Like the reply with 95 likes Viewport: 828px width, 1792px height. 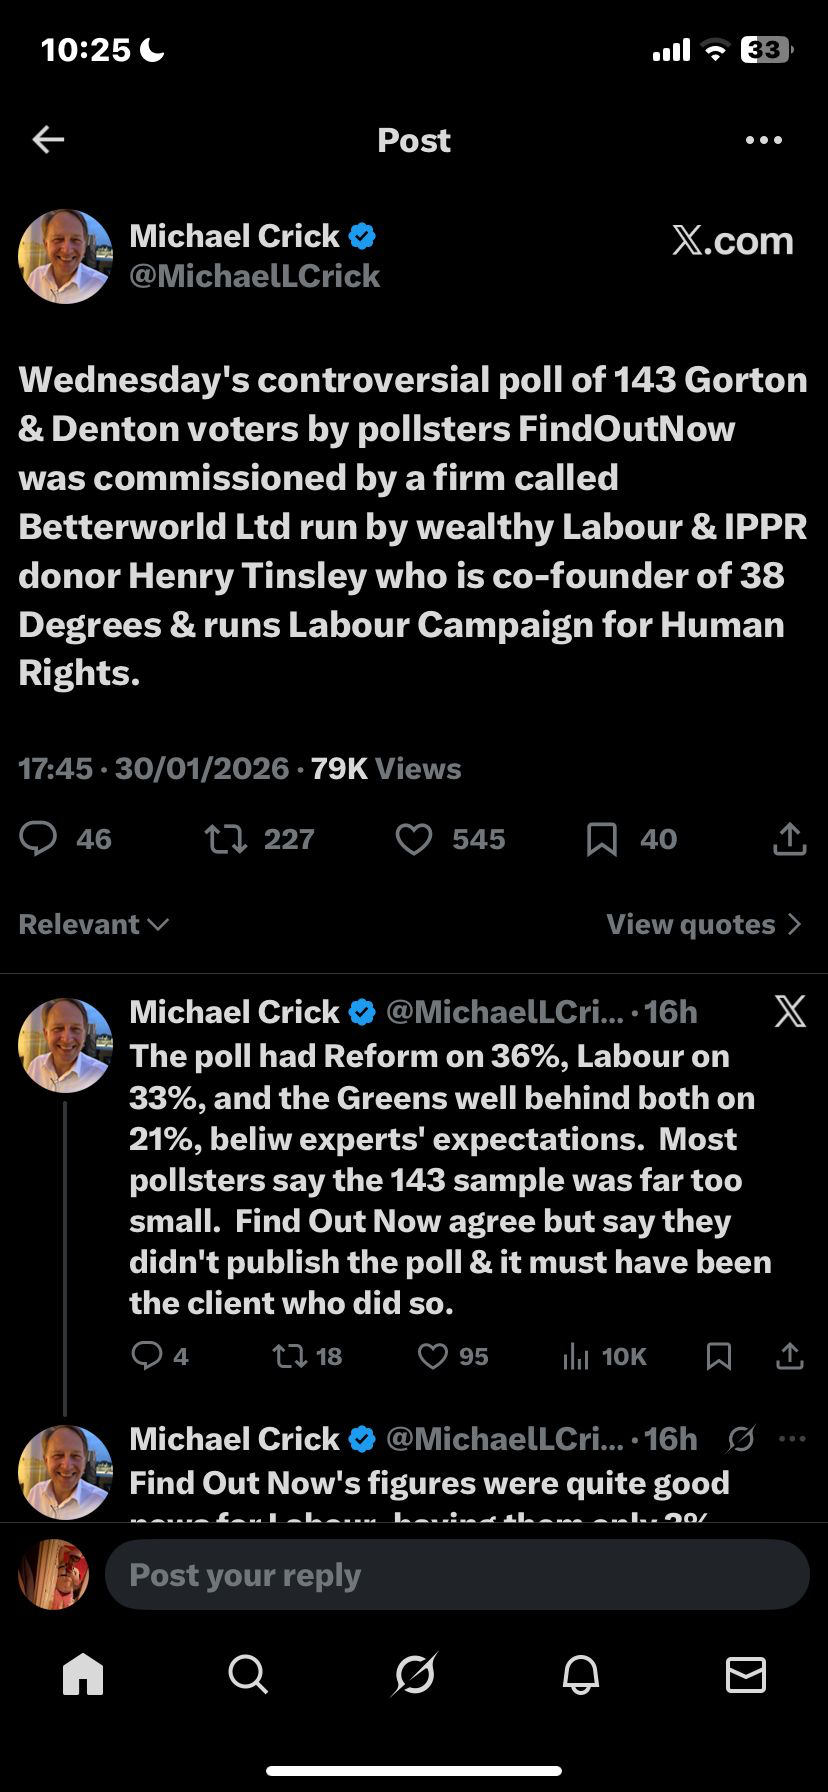pos(433,1356)
